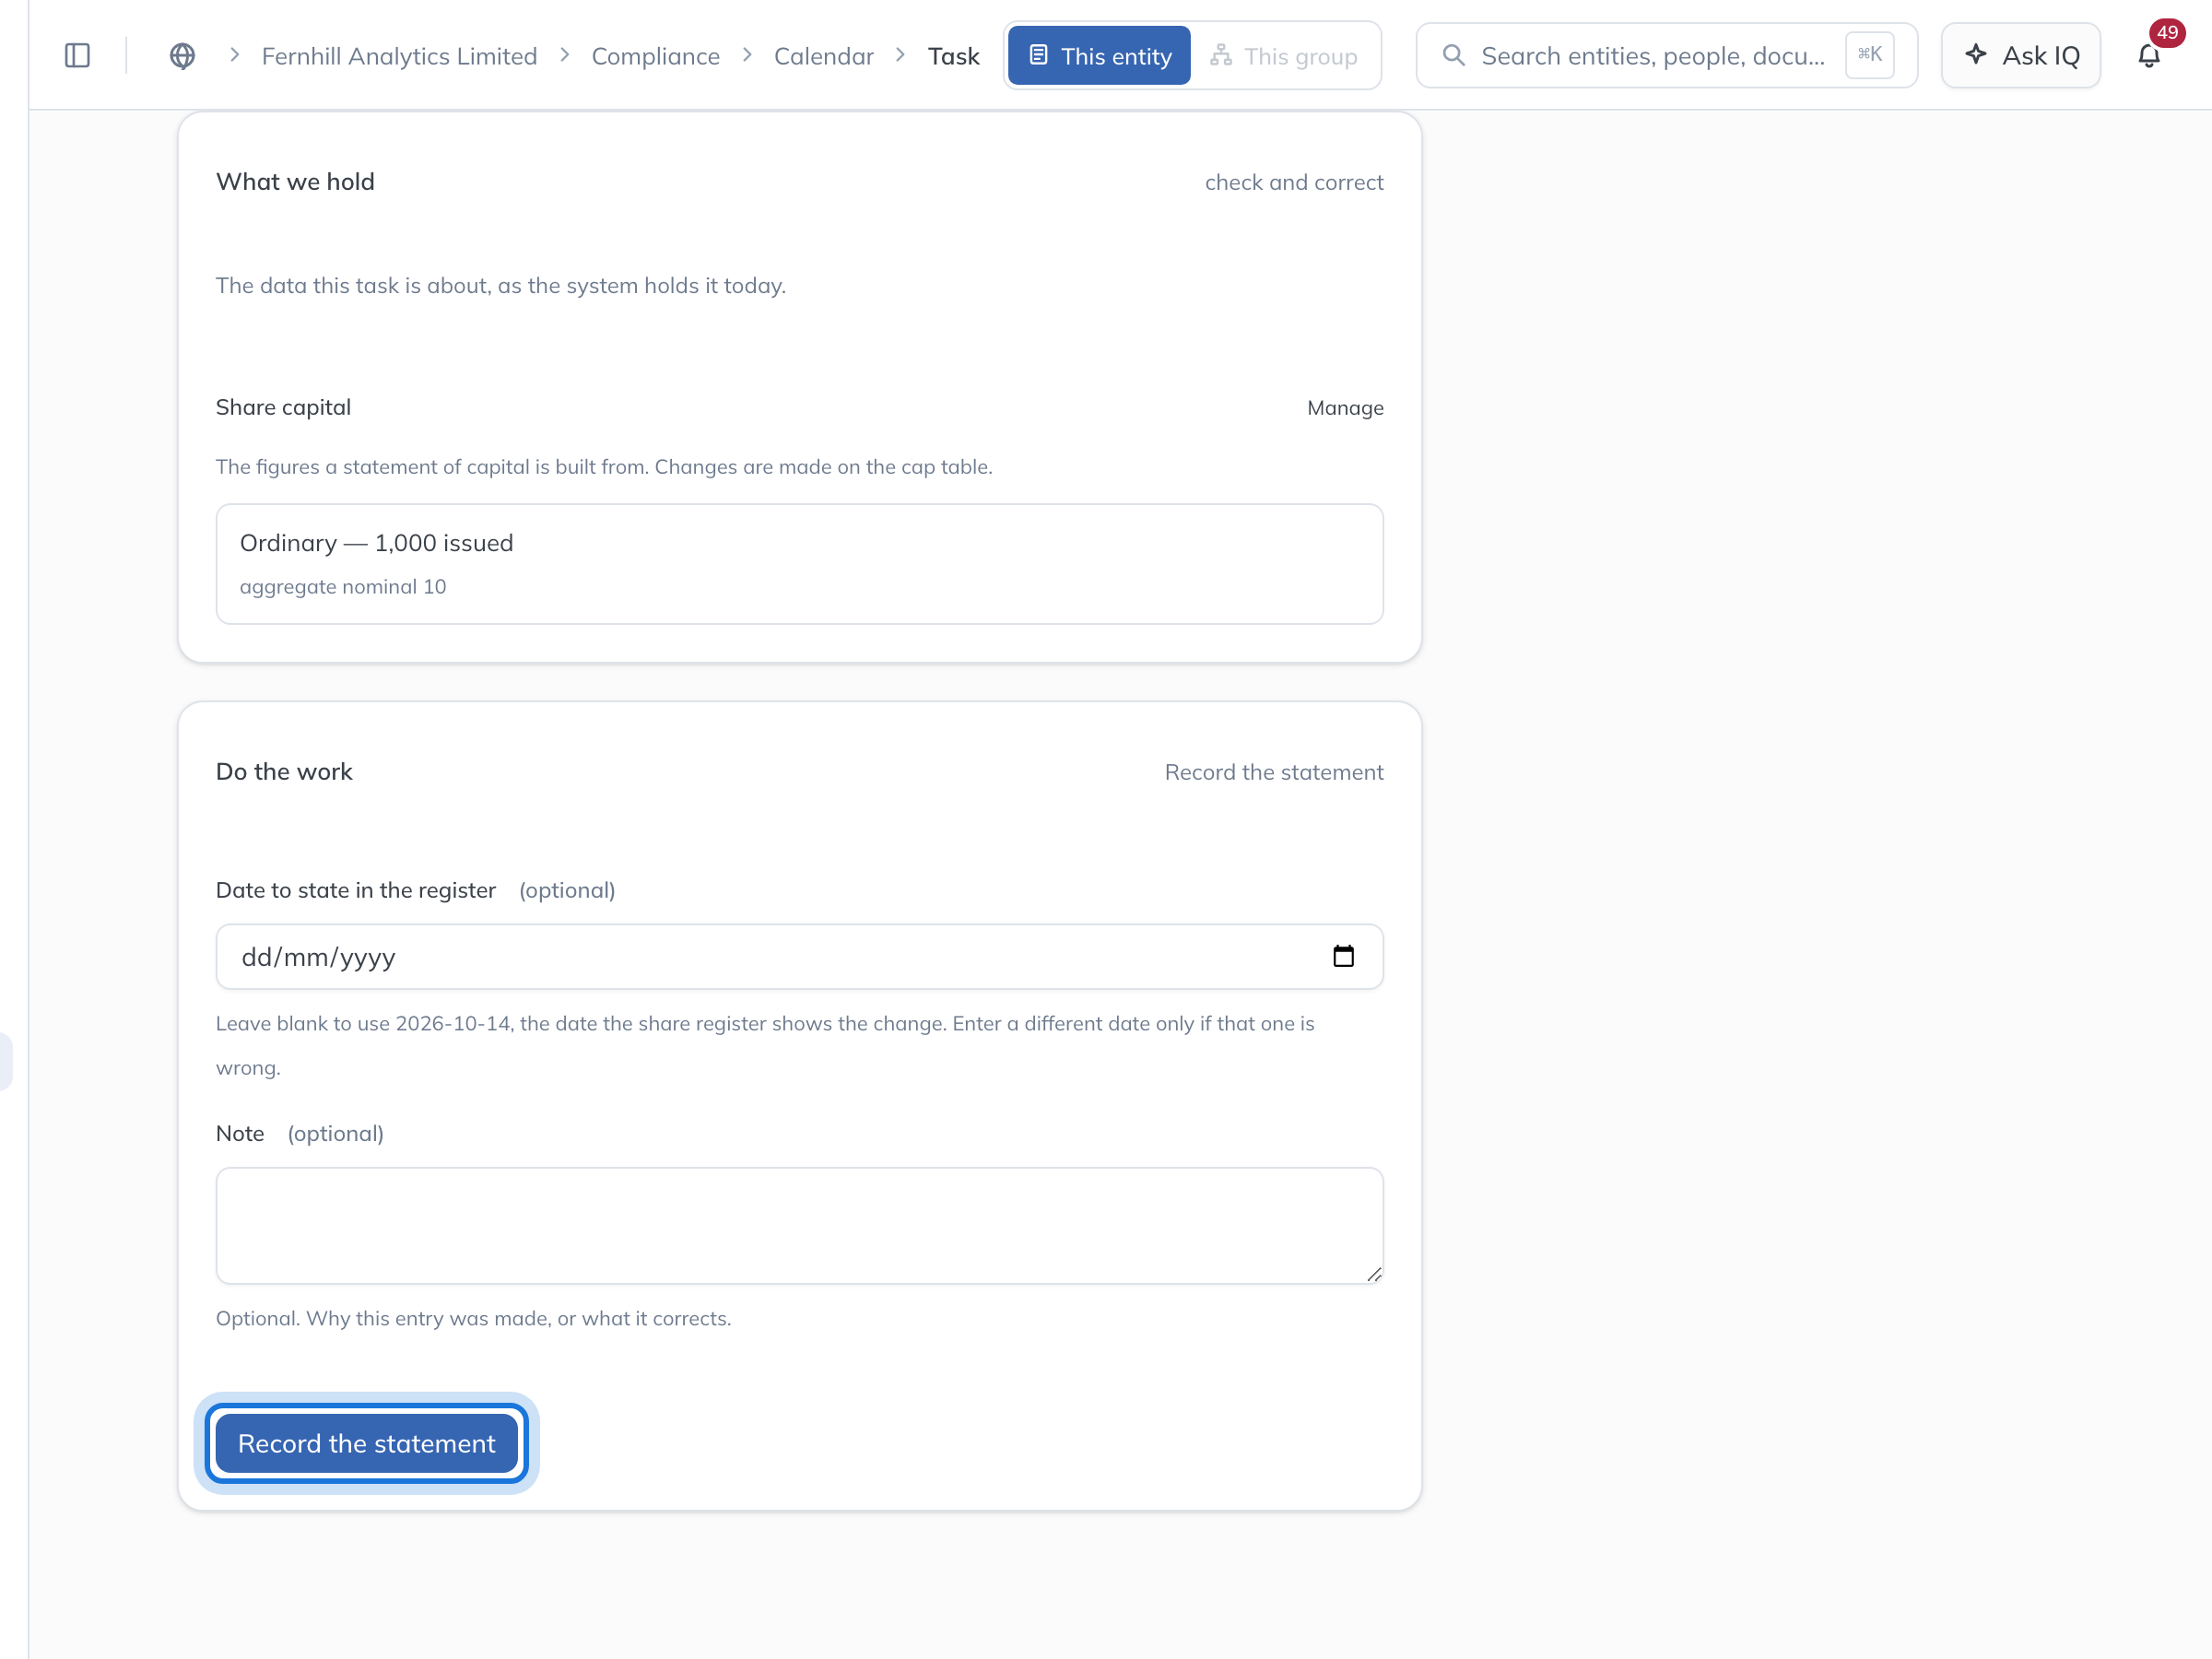Select the Task breadcrumb
Image resolution: width=2212 pixels, height=1659 pixels.
coord(953,56)
